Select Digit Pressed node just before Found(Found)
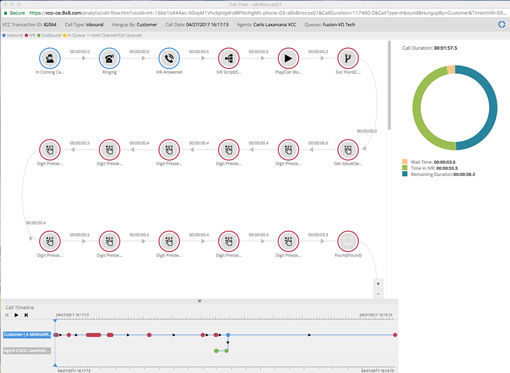Image resolution: width=510 pixels, height=373 pixels. coord(288,241)
